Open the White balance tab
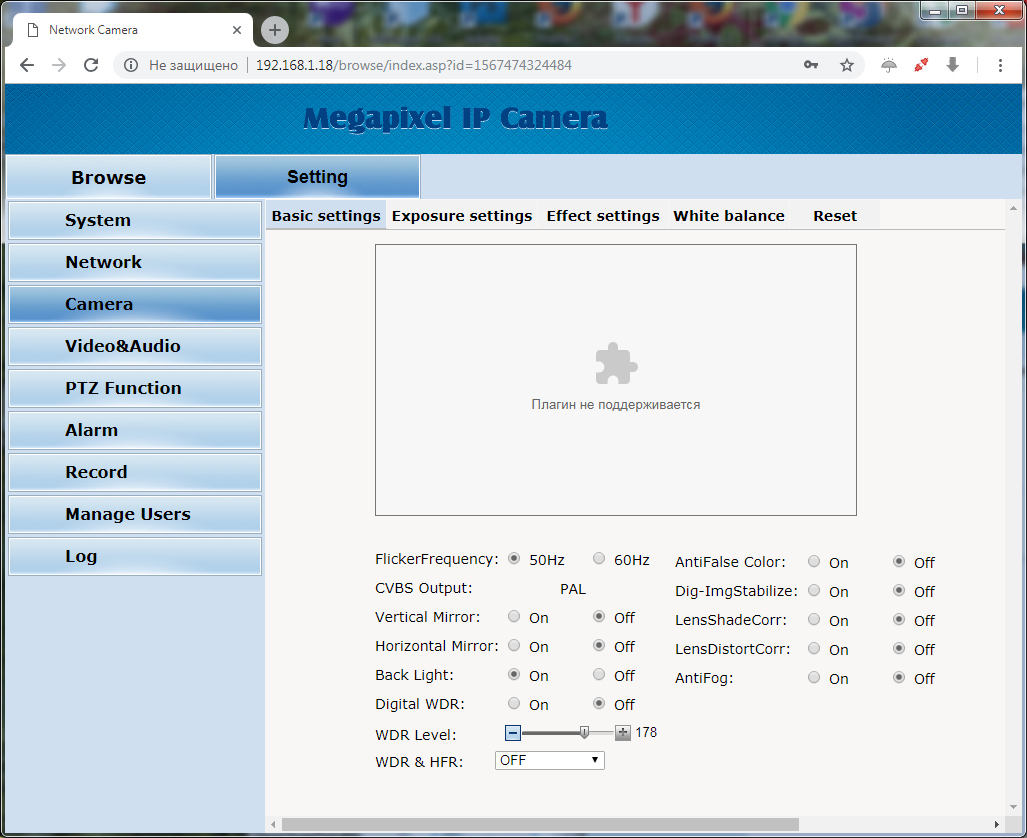The width and height of the screenshot is (1027, 838). pyautogui.click(x=729, y=216)
